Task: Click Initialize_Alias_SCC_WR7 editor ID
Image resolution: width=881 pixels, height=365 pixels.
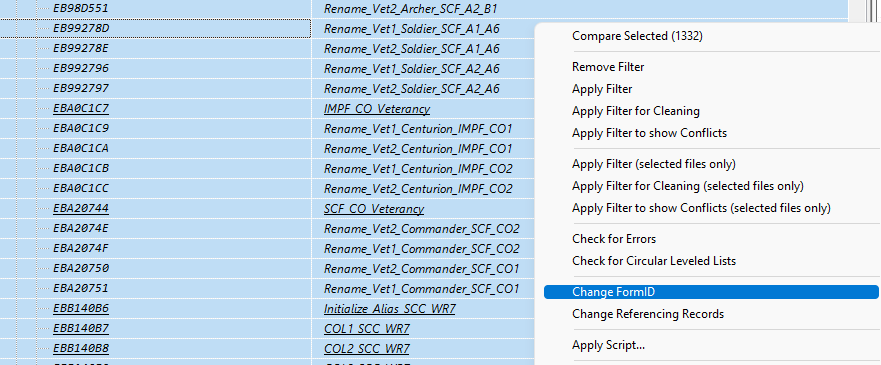Action: 389,309
